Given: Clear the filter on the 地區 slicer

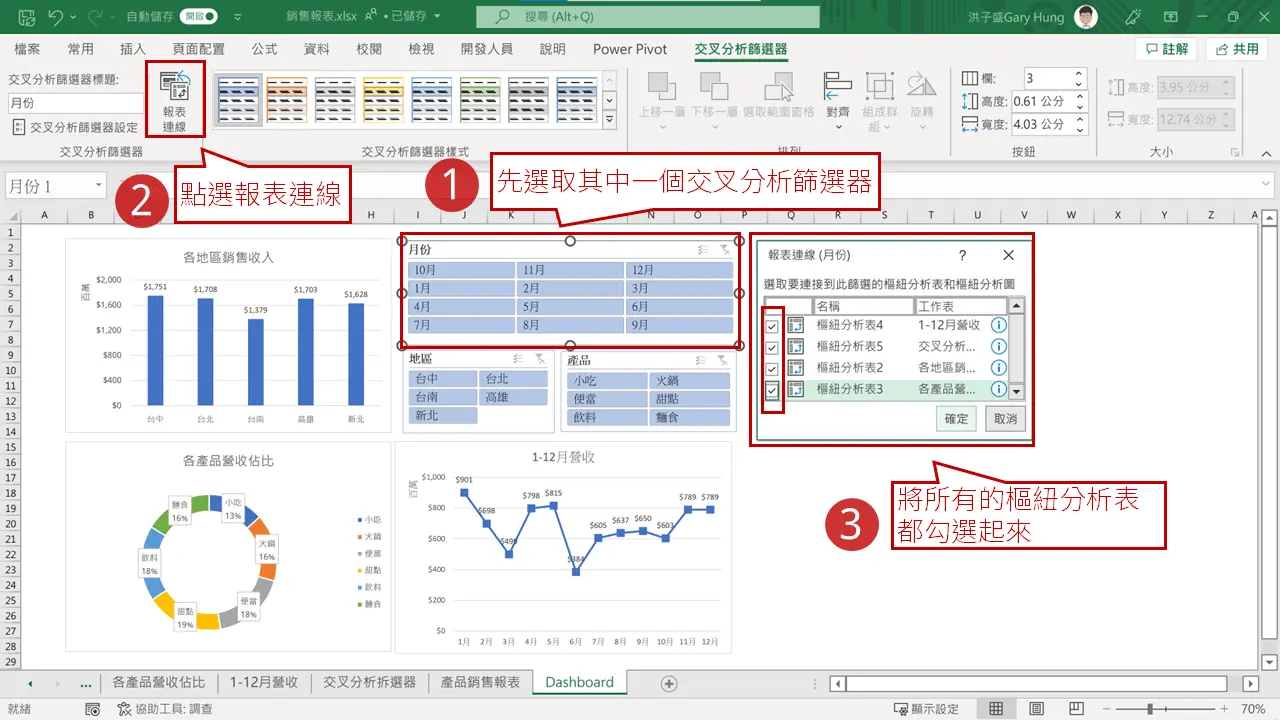Looking at the screenshot, I should pyautogui.click(x=540, y=359).
